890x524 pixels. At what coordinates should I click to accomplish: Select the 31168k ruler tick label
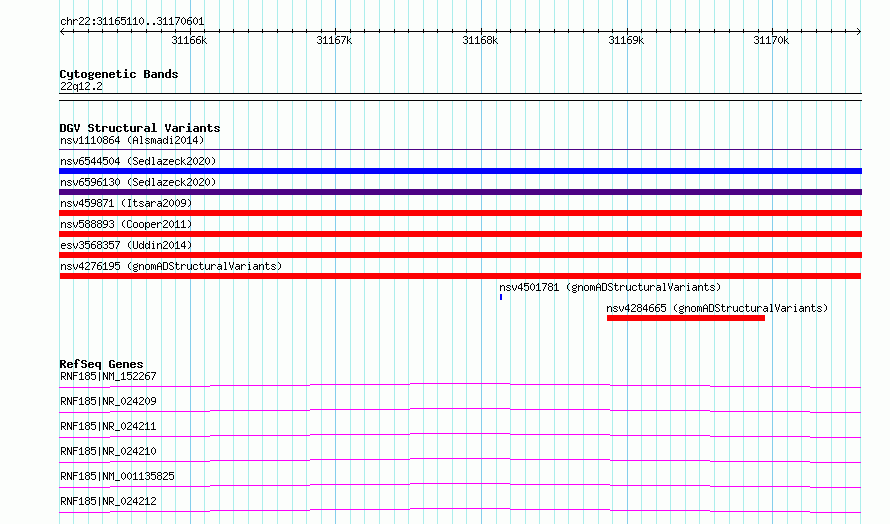pos(480,40)
